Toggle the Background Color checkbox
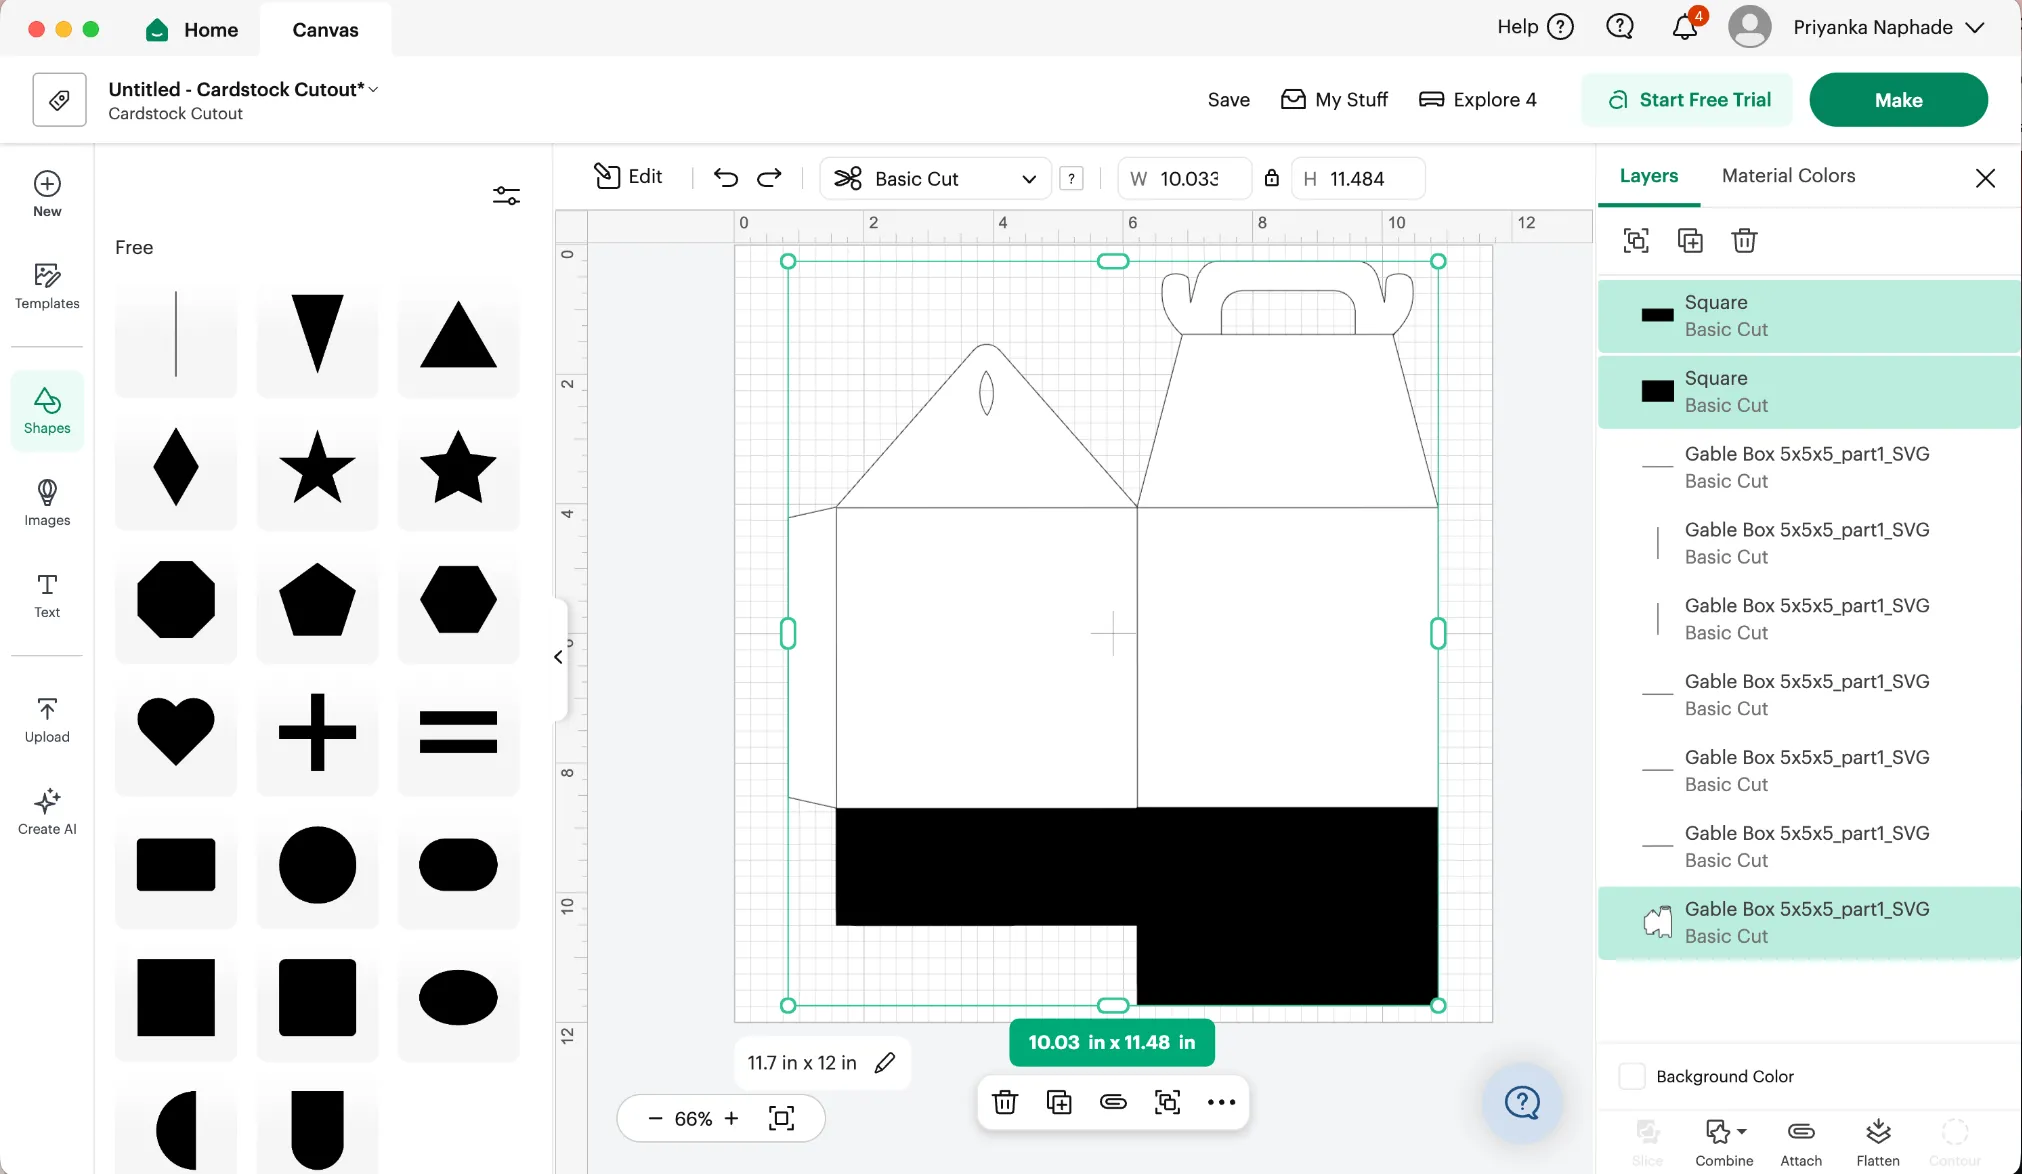 (x=1632, y=1076)
